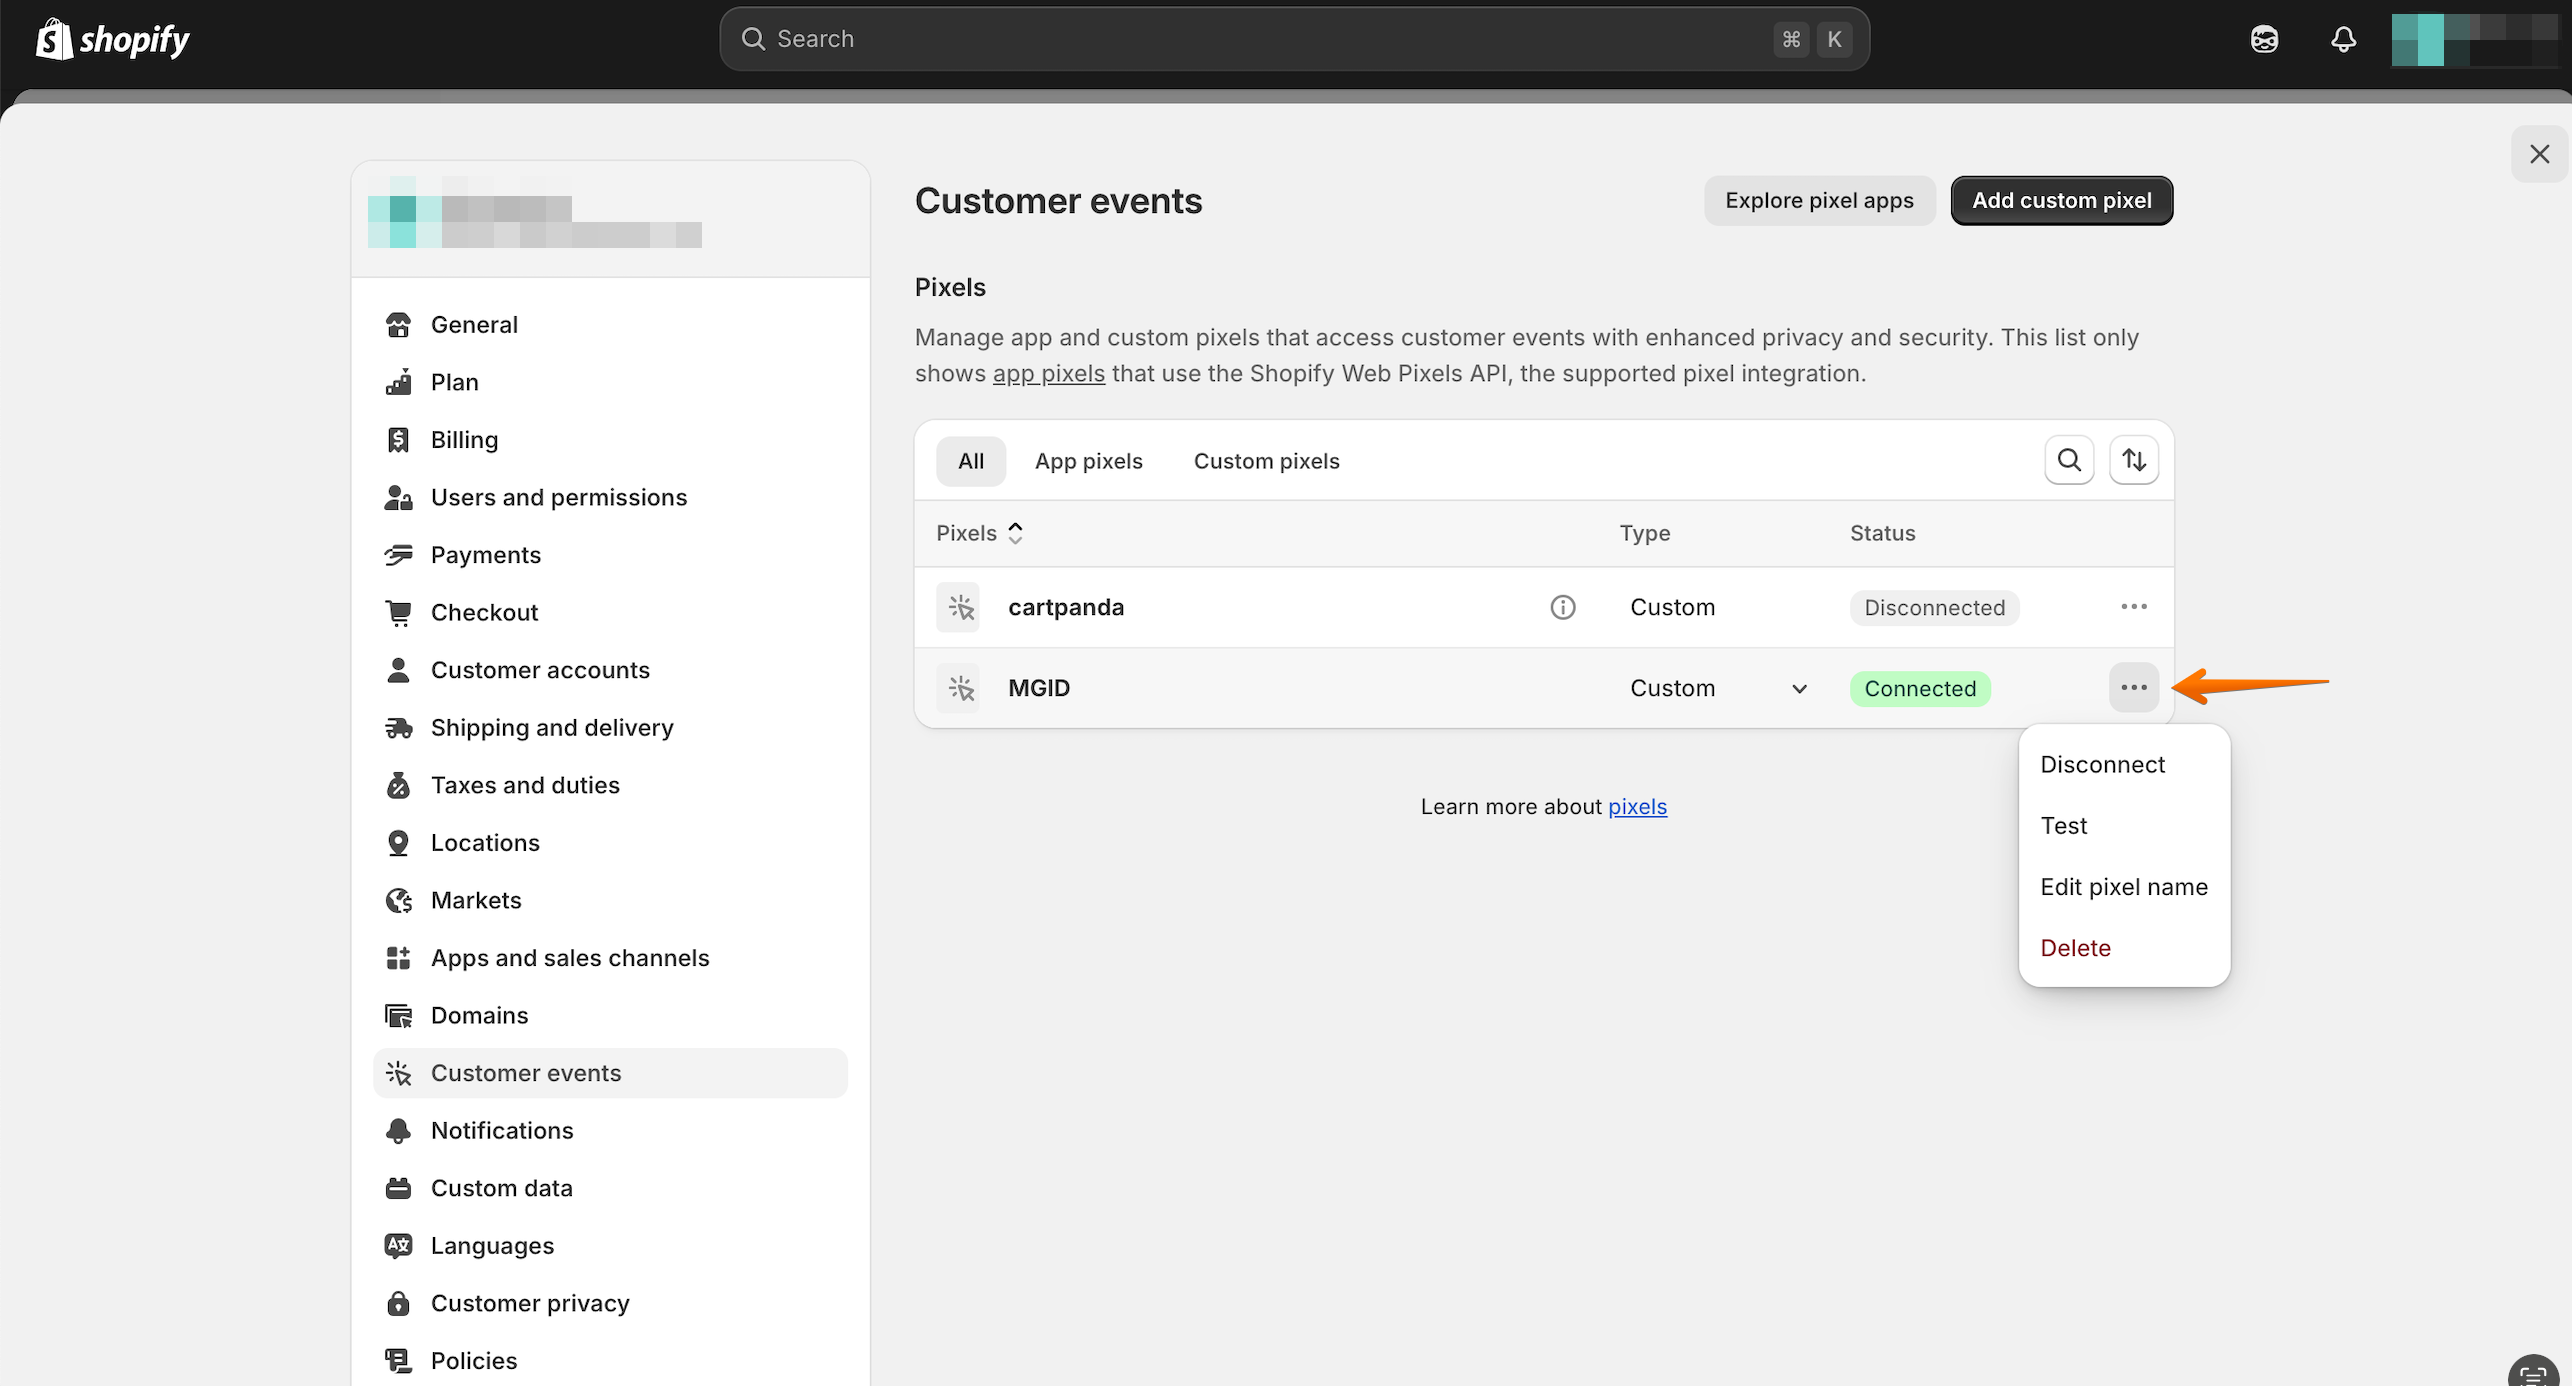The width and height of the screenshot is (2572, 1386).
Task: Click the search pixels magnifier icon
Action: 2069,460
